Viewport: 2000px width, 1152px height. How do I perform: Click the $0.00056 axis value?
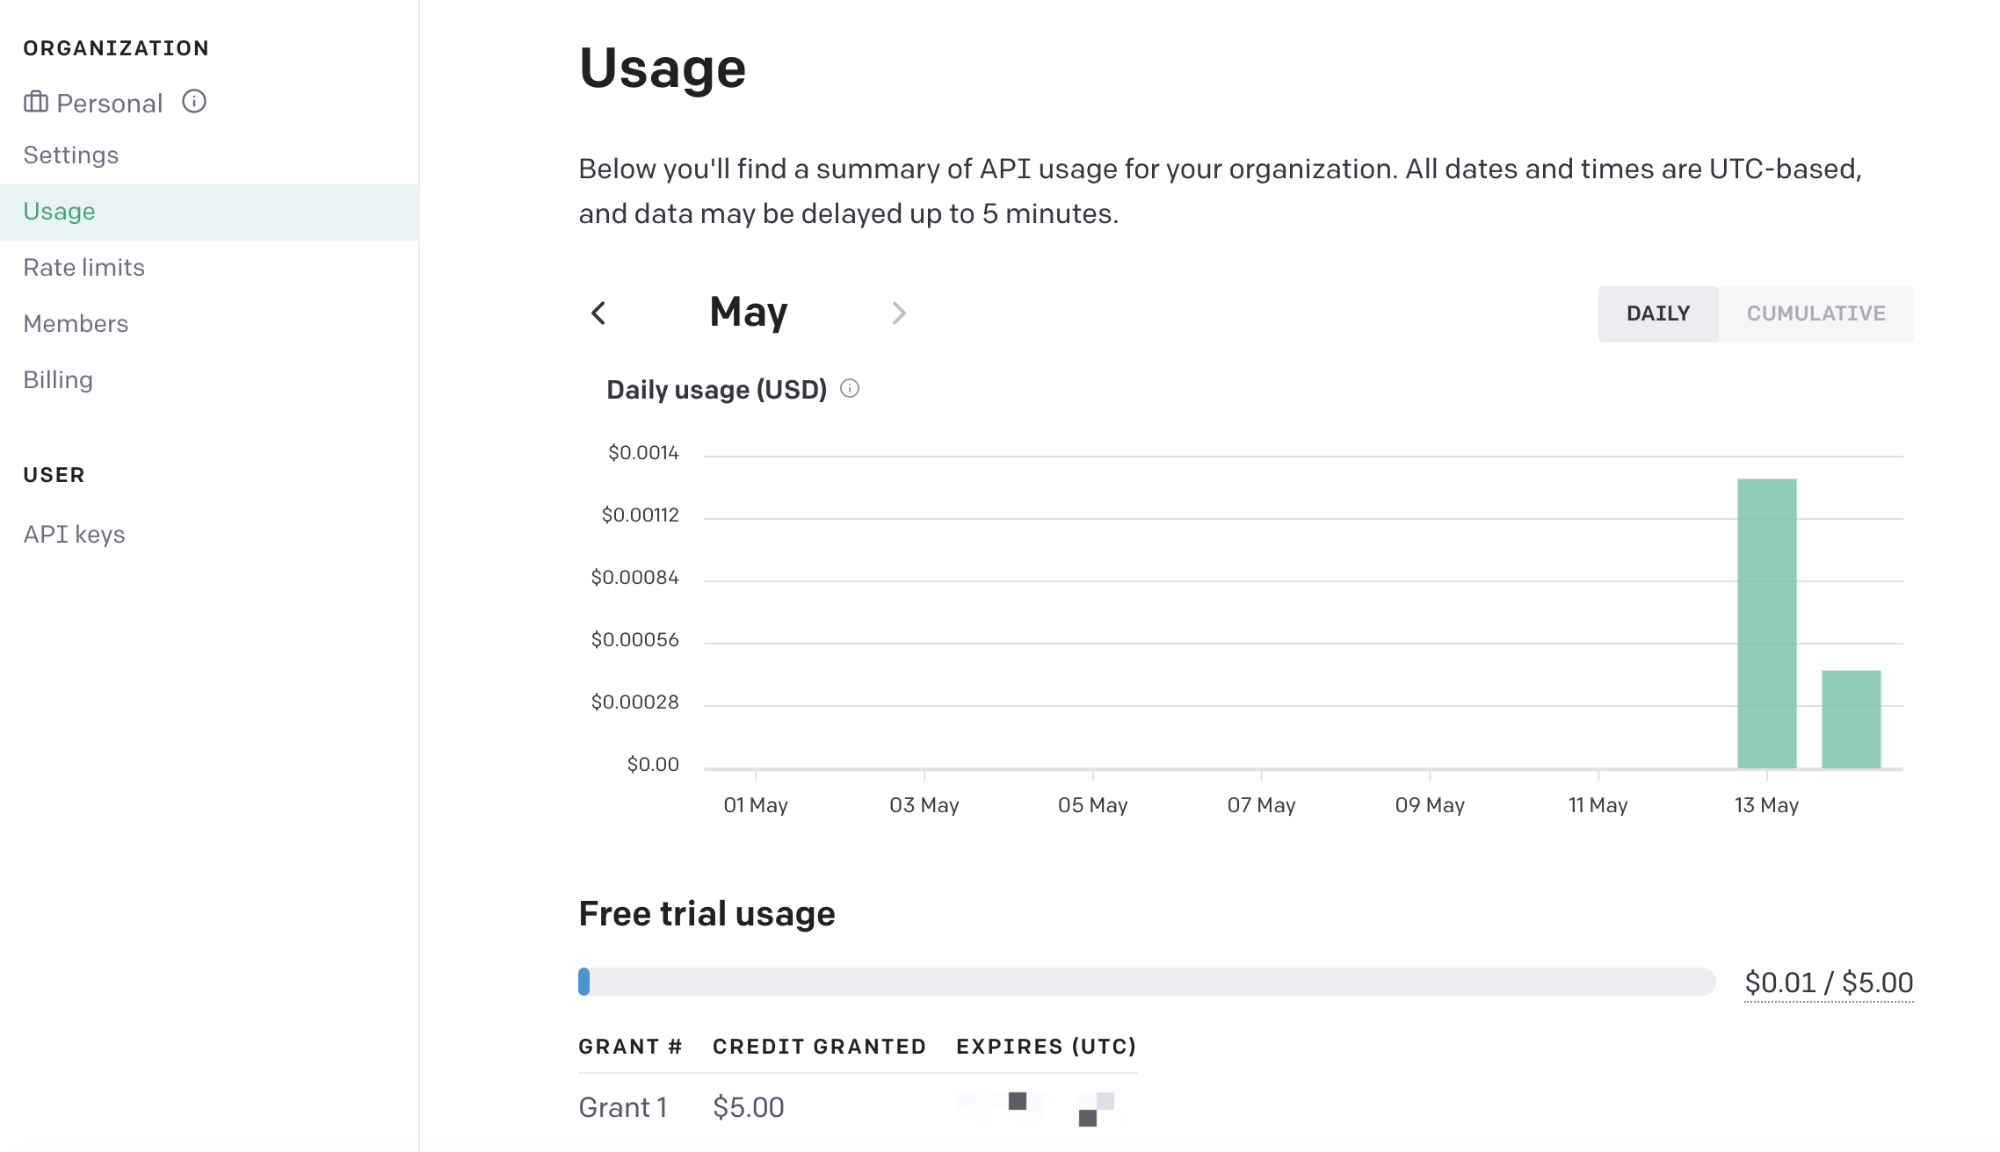point(635,640)
